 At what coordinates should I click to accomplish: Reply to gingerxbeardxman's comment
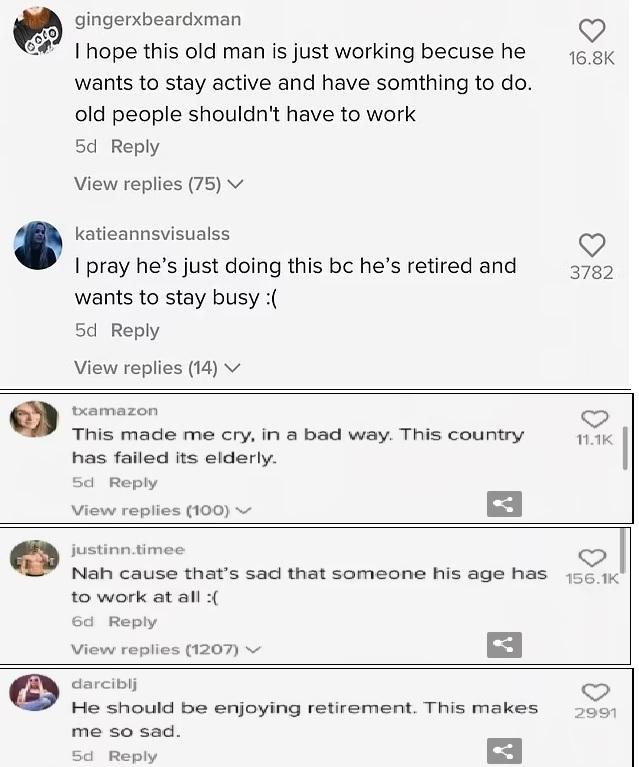tap(135, 147)
